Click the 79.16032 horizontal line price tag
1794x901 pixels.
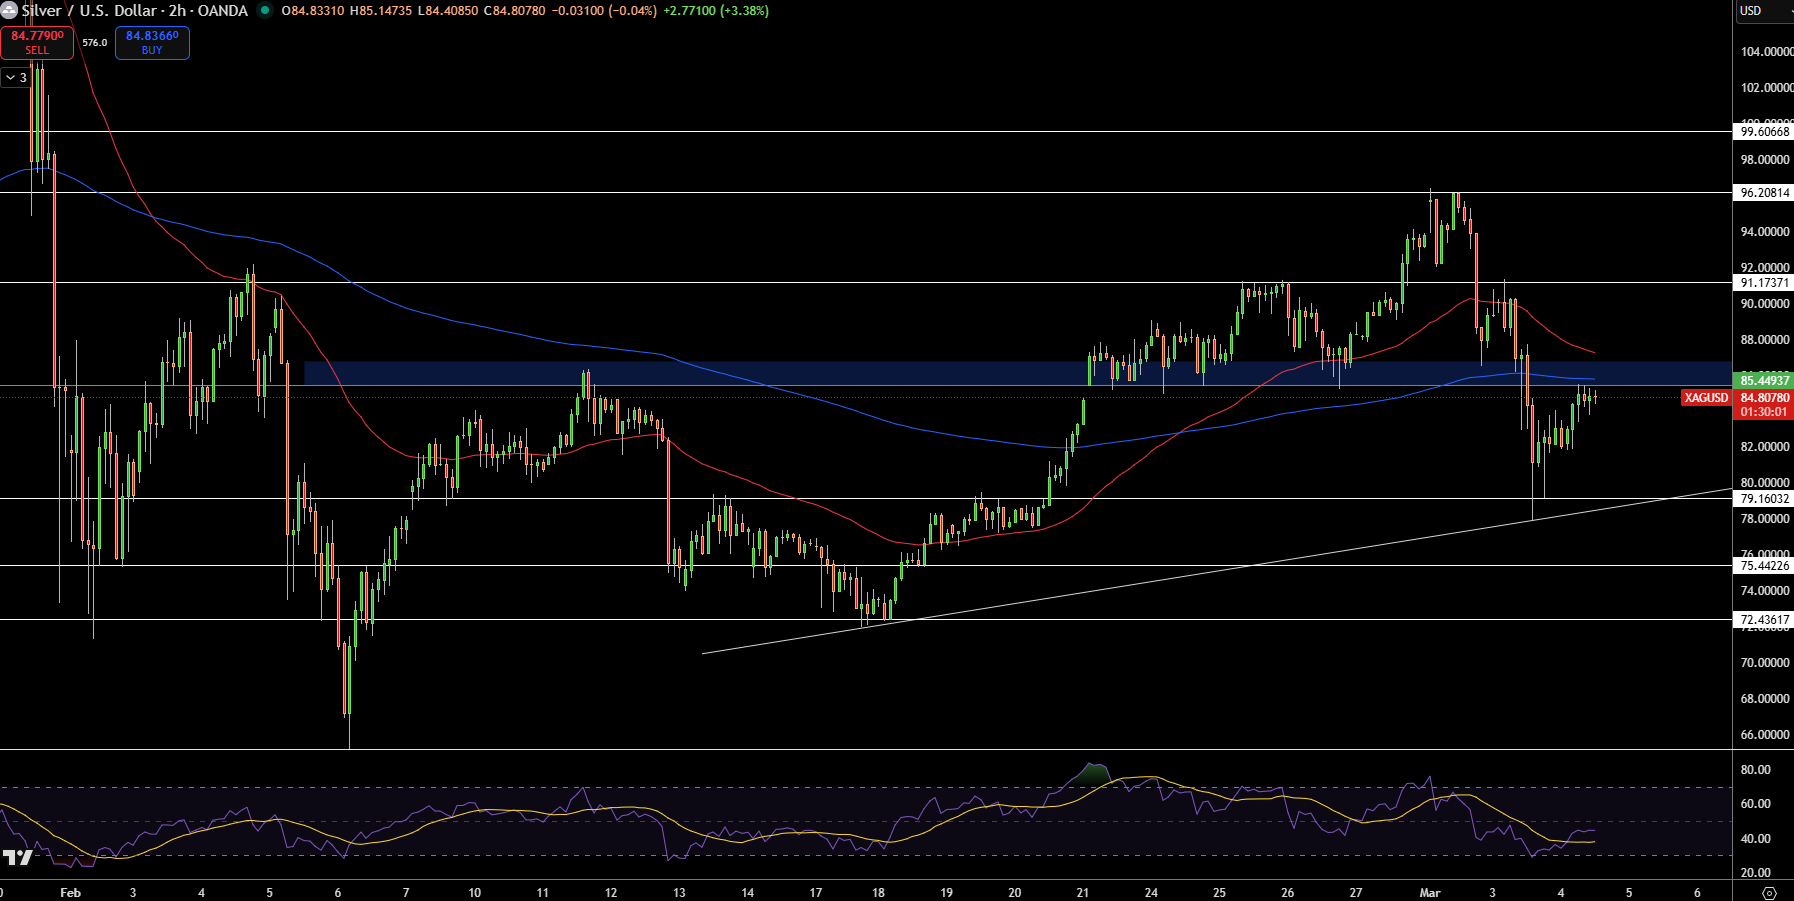[x=1764, y=499]
